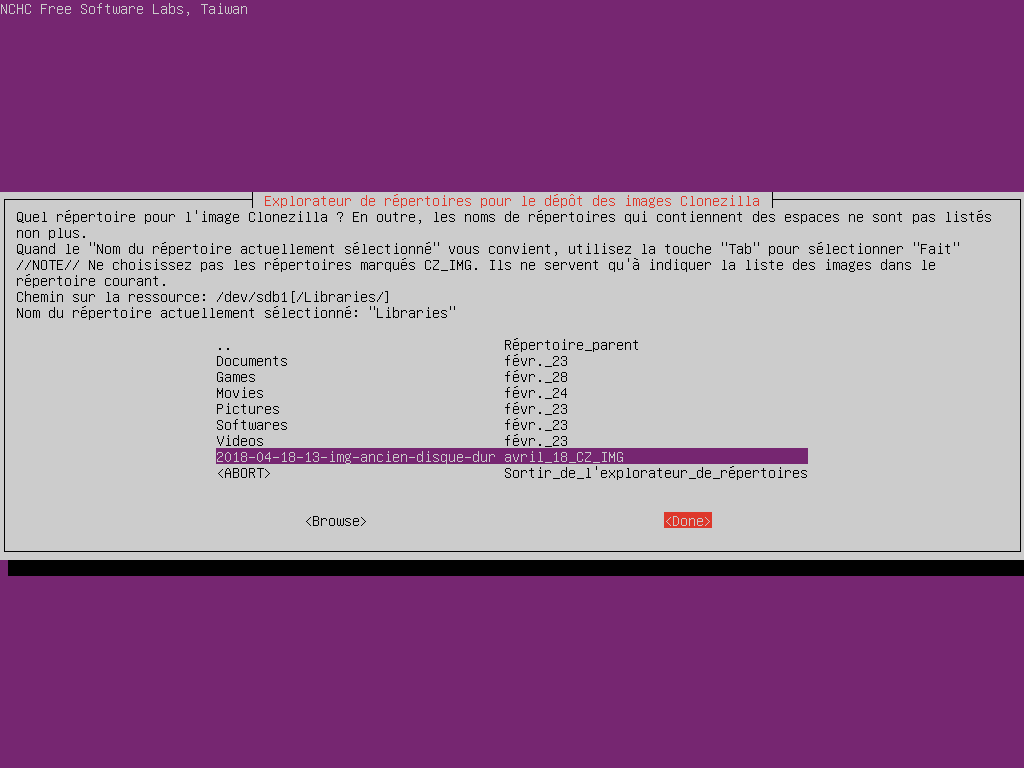Image resolution: width=1024 pixels, height=768 pixels.
Task: Click févr._28 date next to Games
Action: coord(536,377)
